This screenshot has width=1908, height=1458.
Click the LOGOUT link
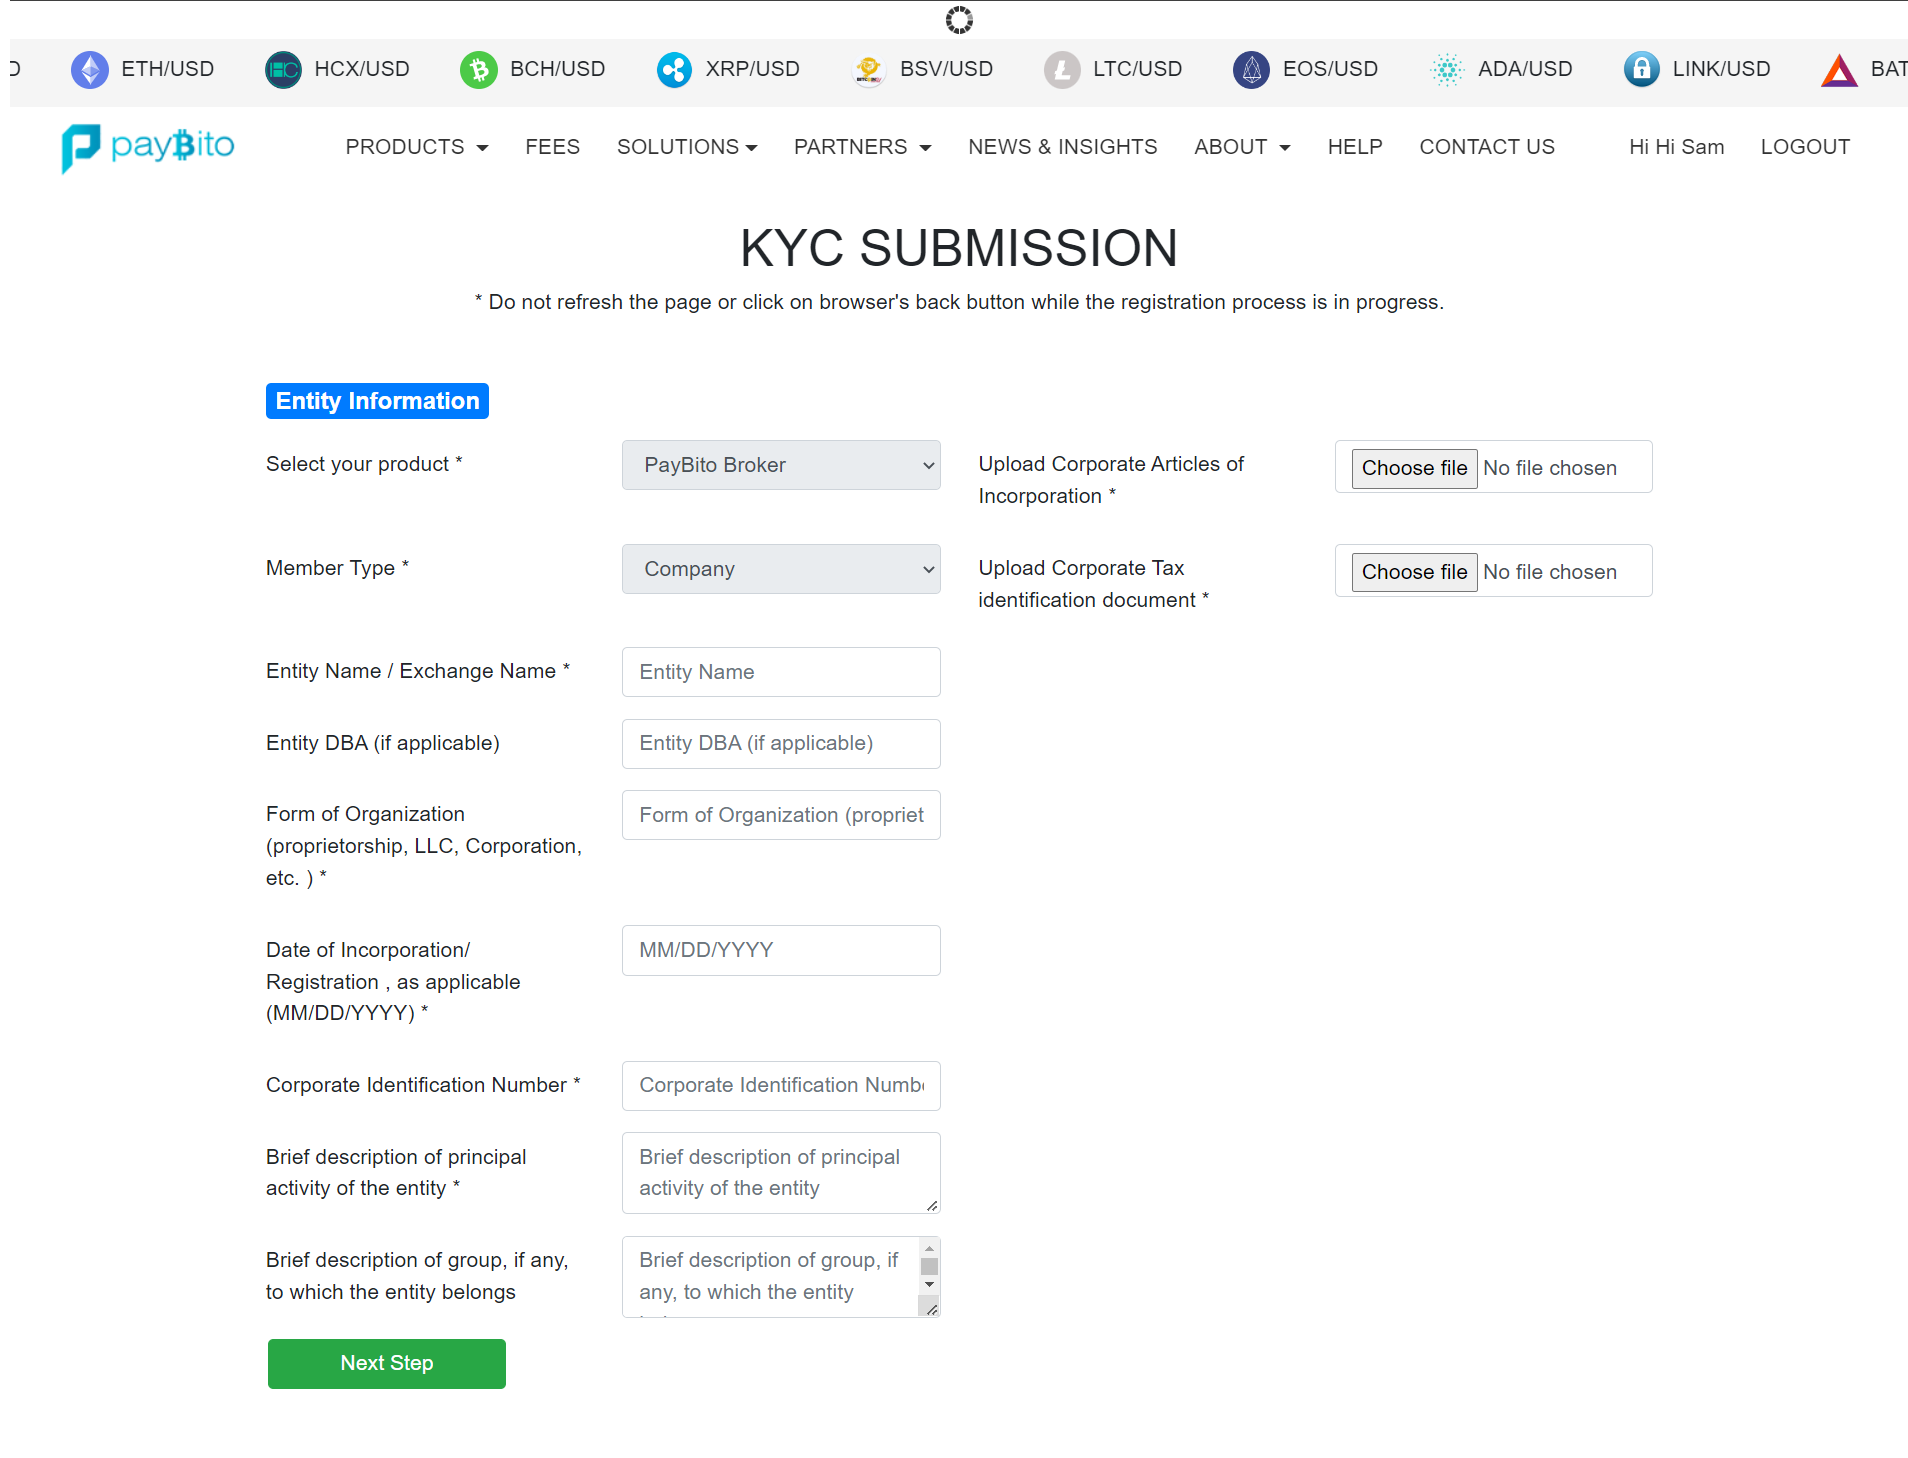coord(1804,147)
